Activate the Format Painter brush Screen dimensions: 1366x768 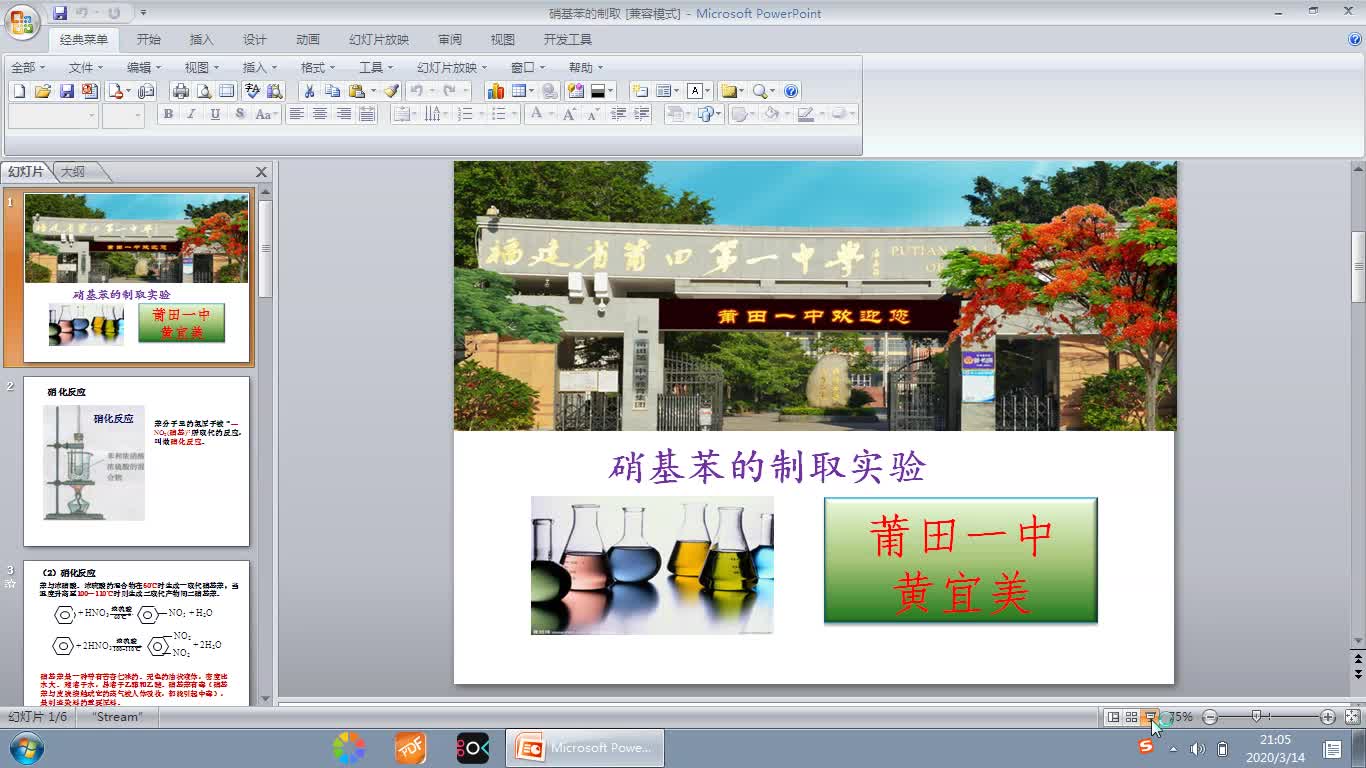(391, 91)
